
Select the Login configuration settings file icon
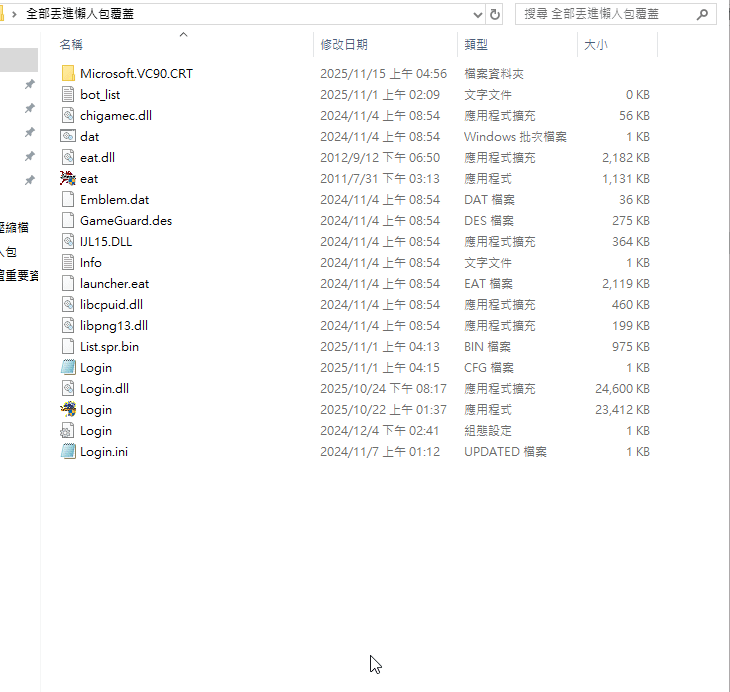(68, 430)
